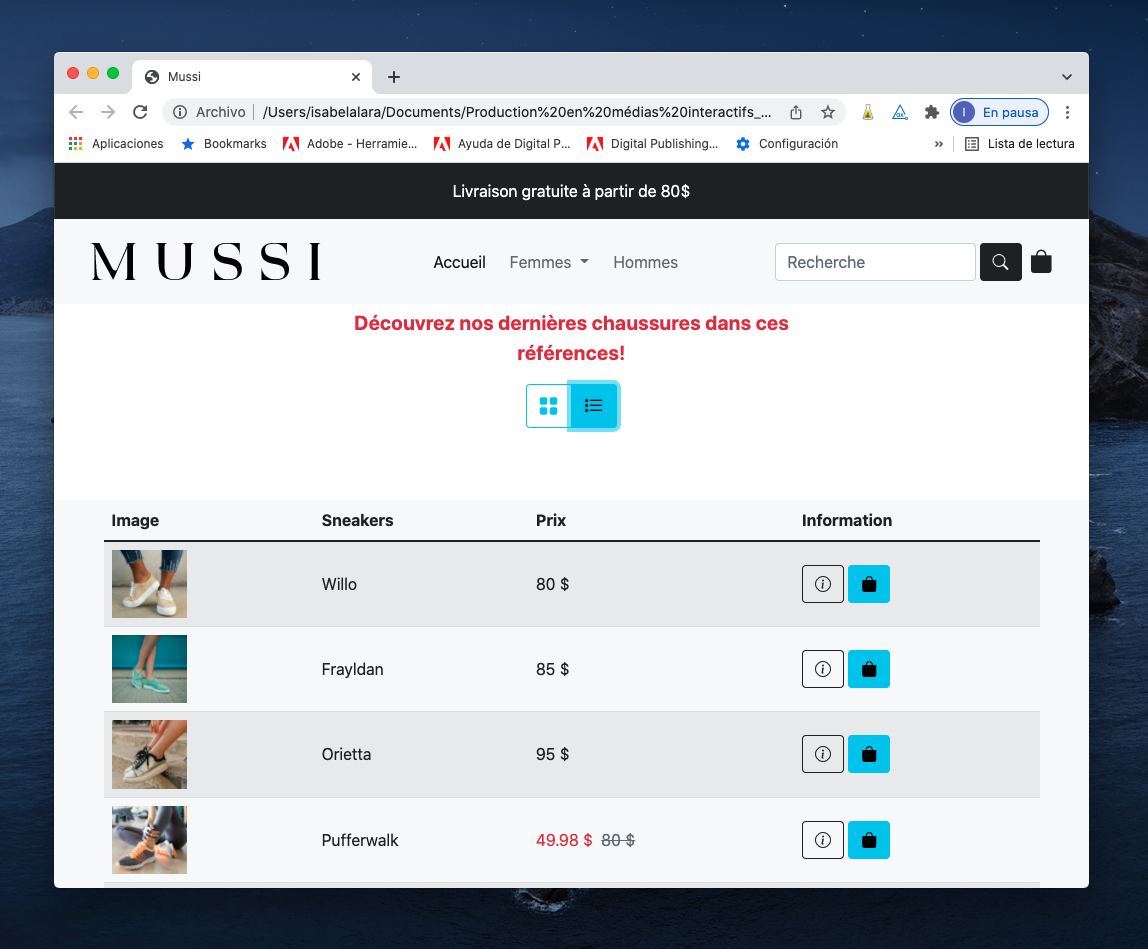The width and height of the screenshot is (1148, 949).
Task: Open info for Orietta sneakers
Action: point(822,754)
